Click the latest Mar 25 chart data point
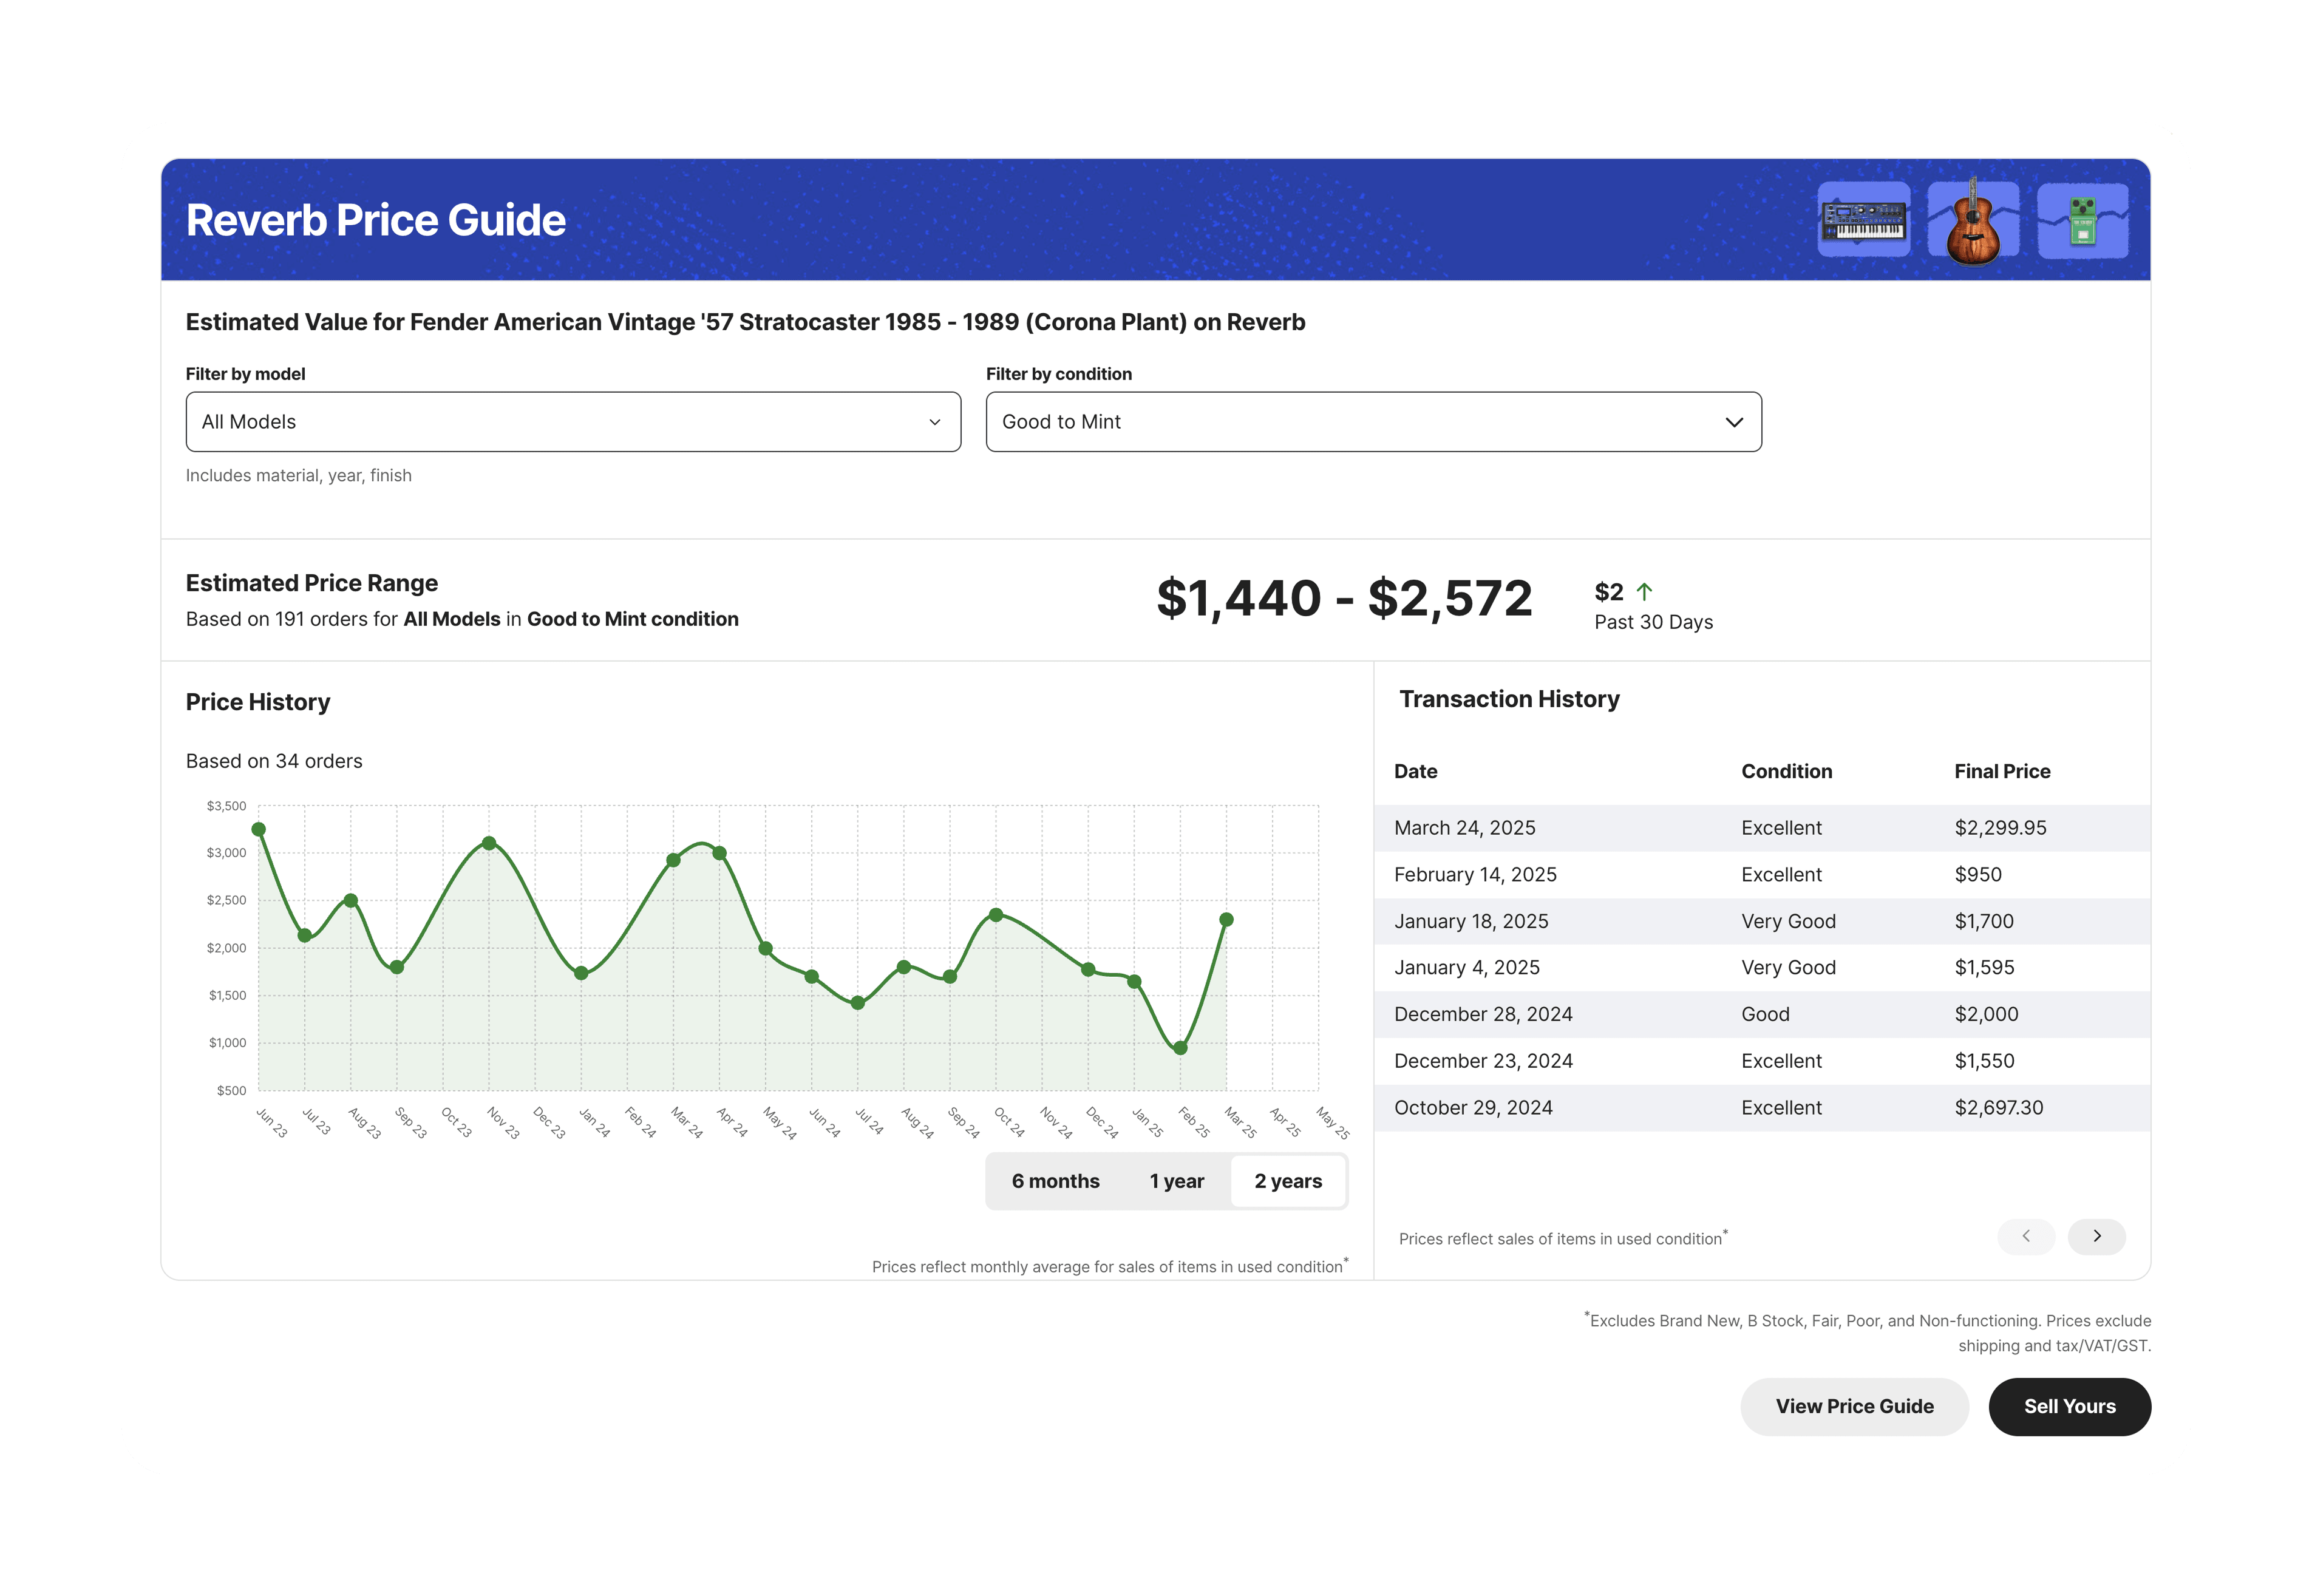Viewport: 2312px width, 1596px height. click(x=1227, y=919)
